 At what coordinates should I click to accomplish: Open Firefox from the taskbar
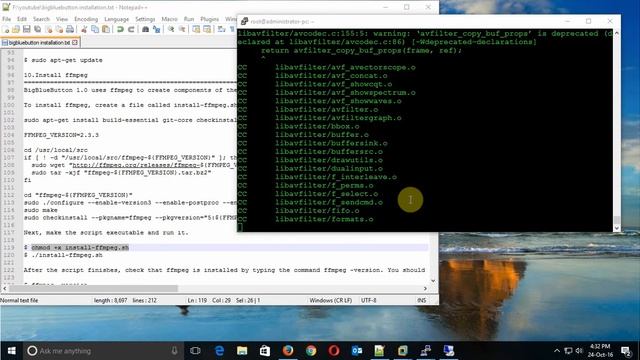coord(288,351)
